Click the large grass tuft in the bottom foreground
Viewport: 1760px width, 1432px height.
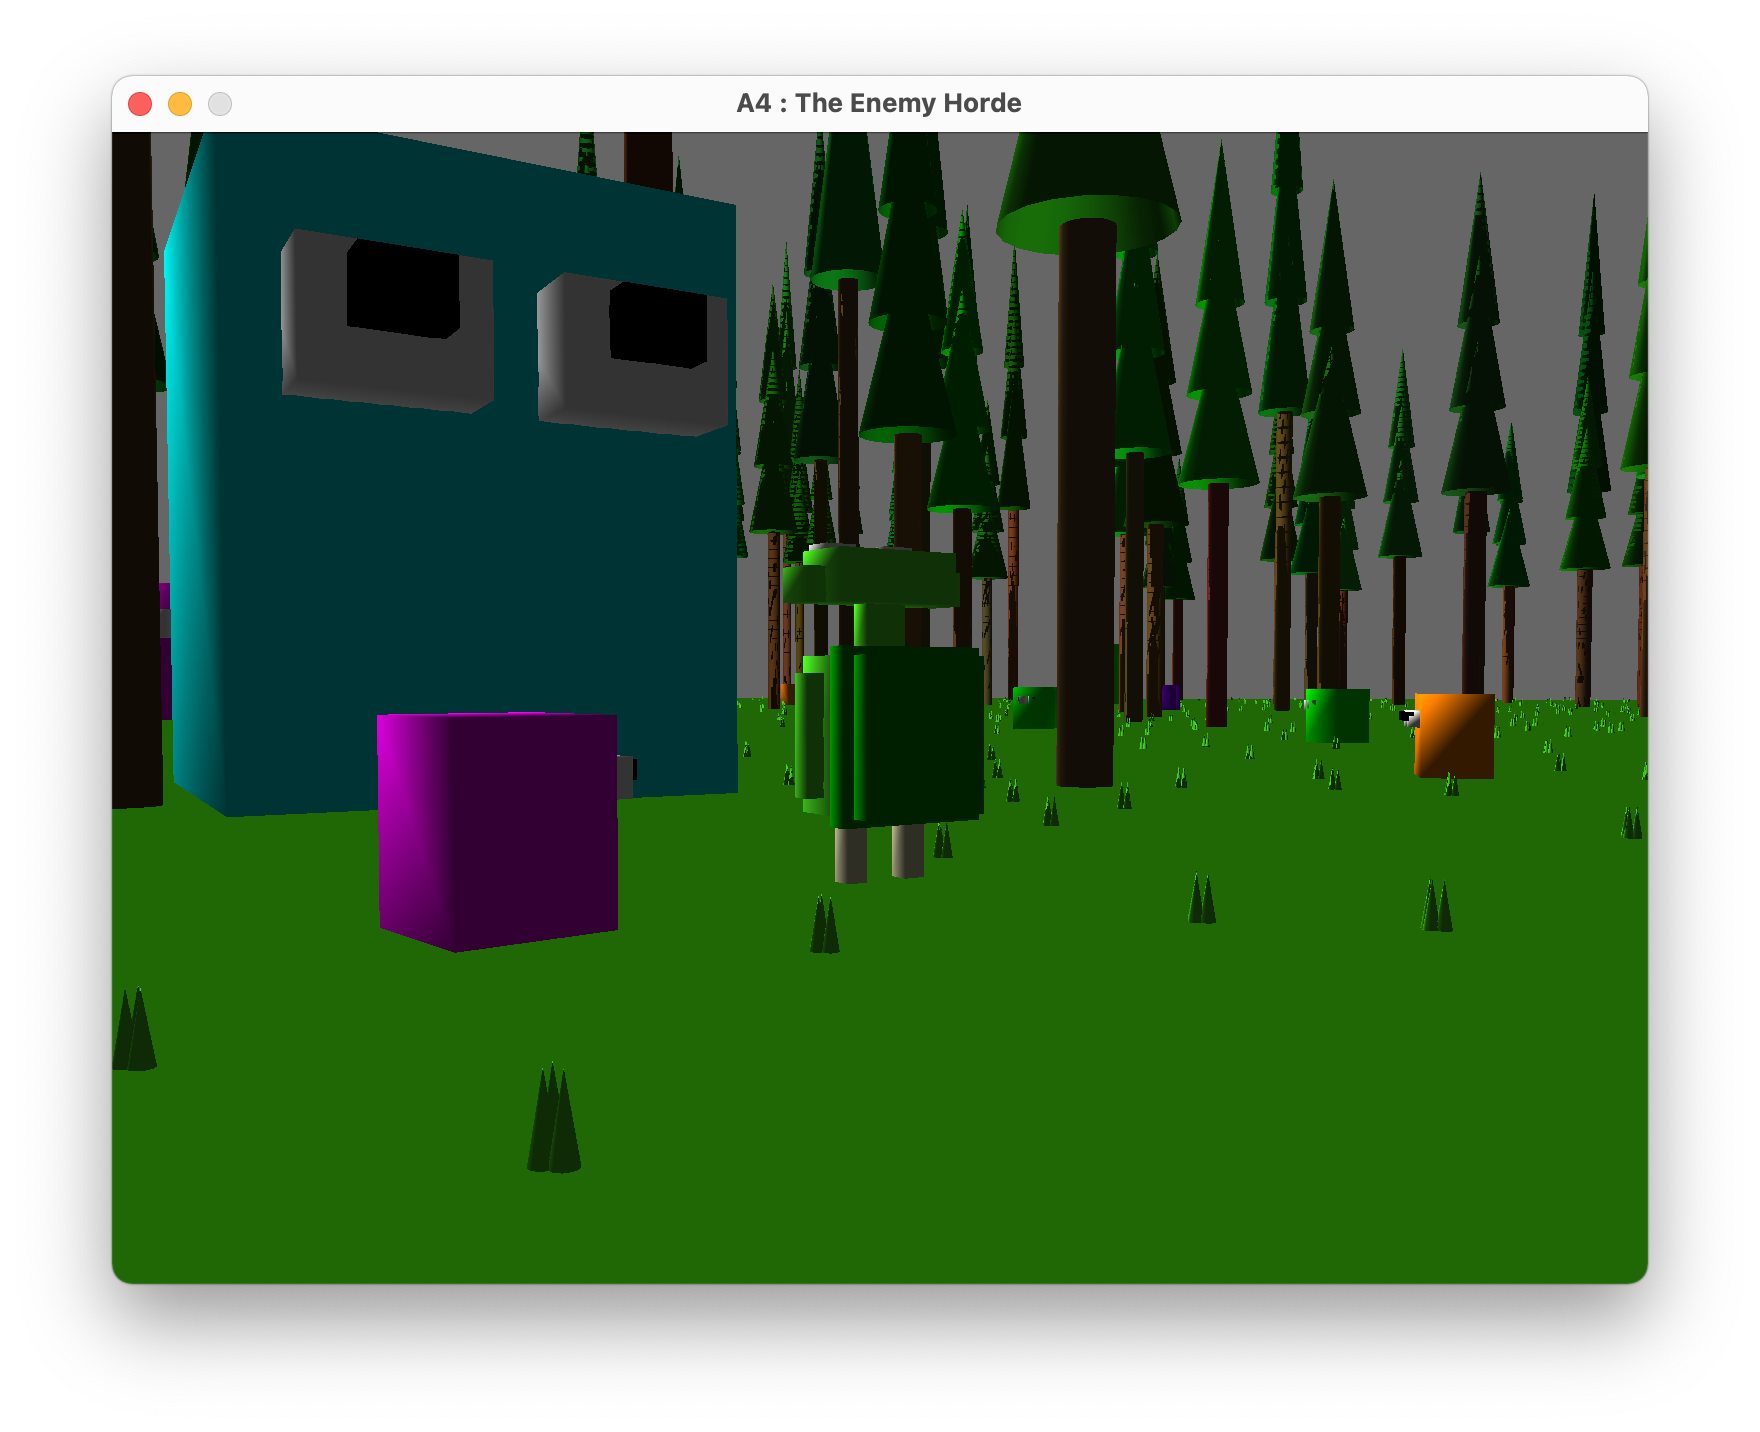(554, 1120)
